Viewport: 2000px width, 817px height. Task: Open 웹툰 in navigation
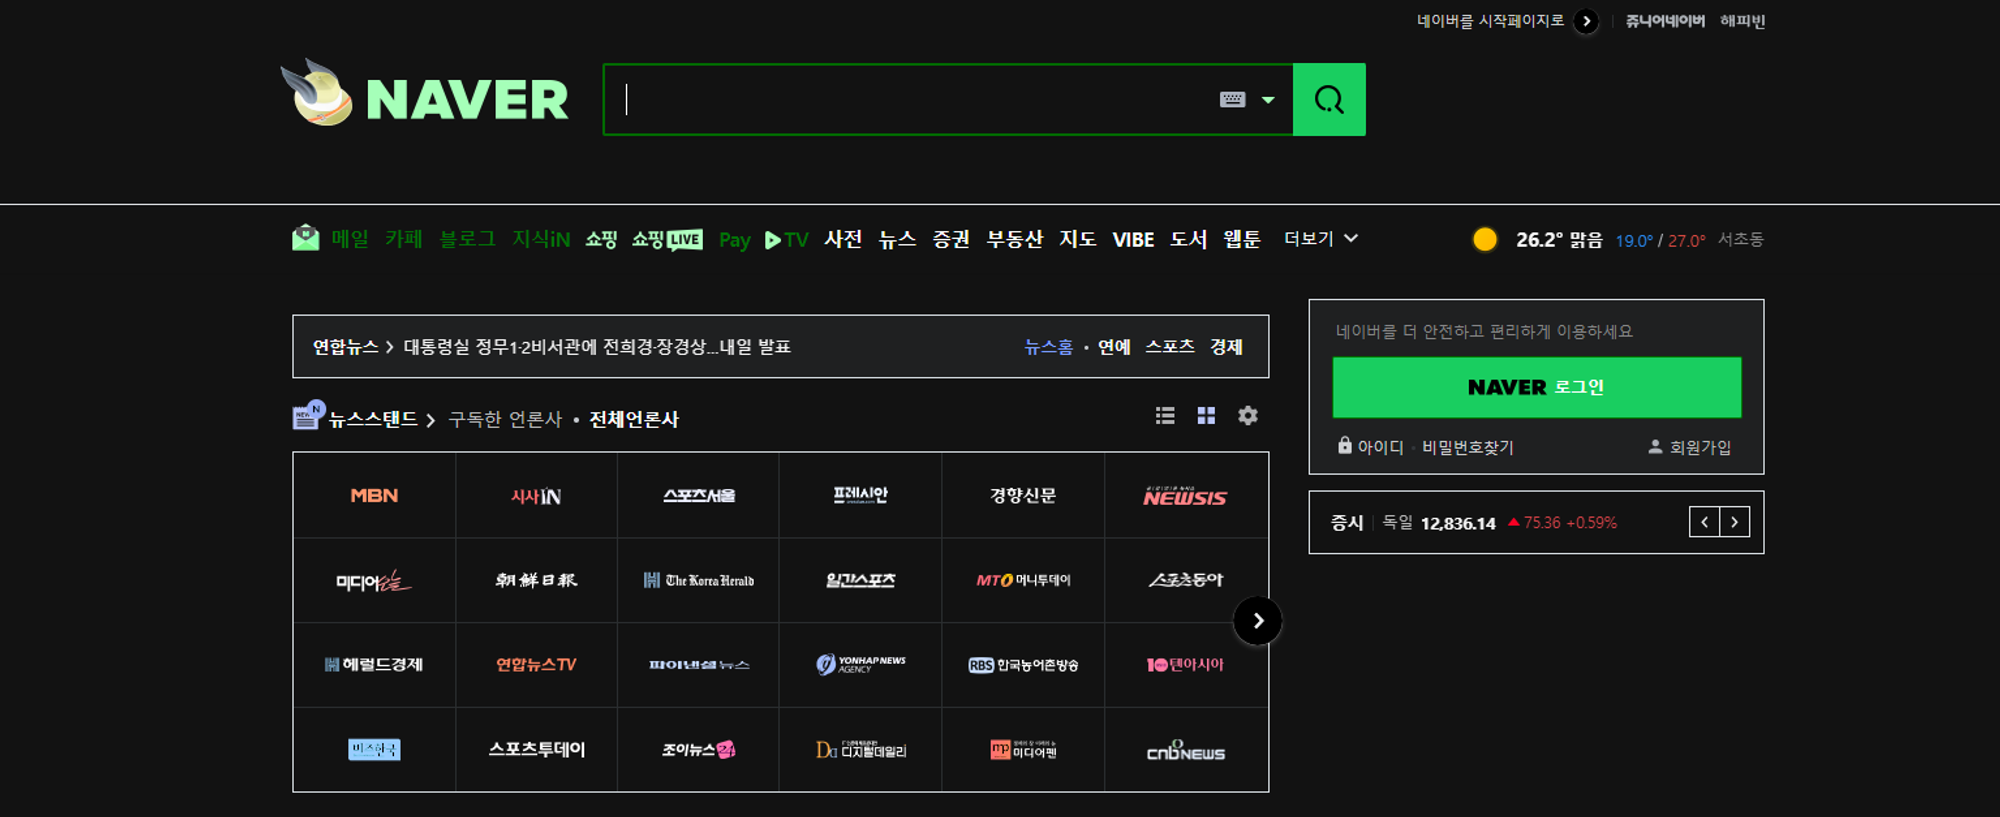1242,239
